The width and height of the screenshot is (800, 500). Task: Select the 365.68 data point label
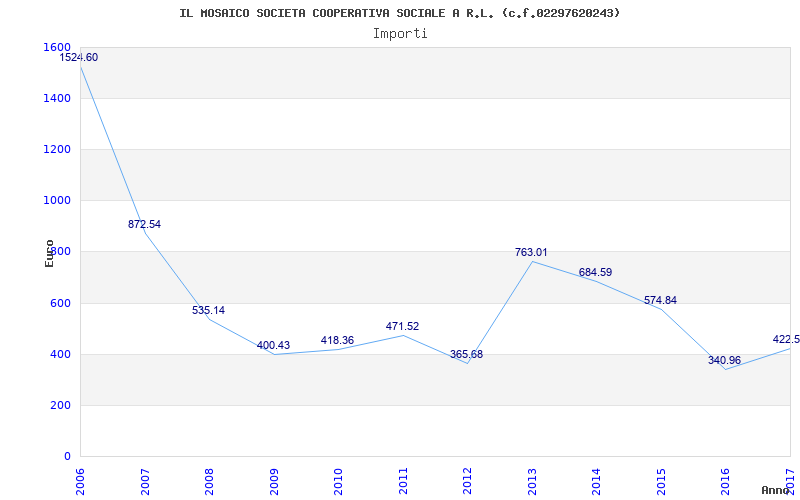coord(466,354)
